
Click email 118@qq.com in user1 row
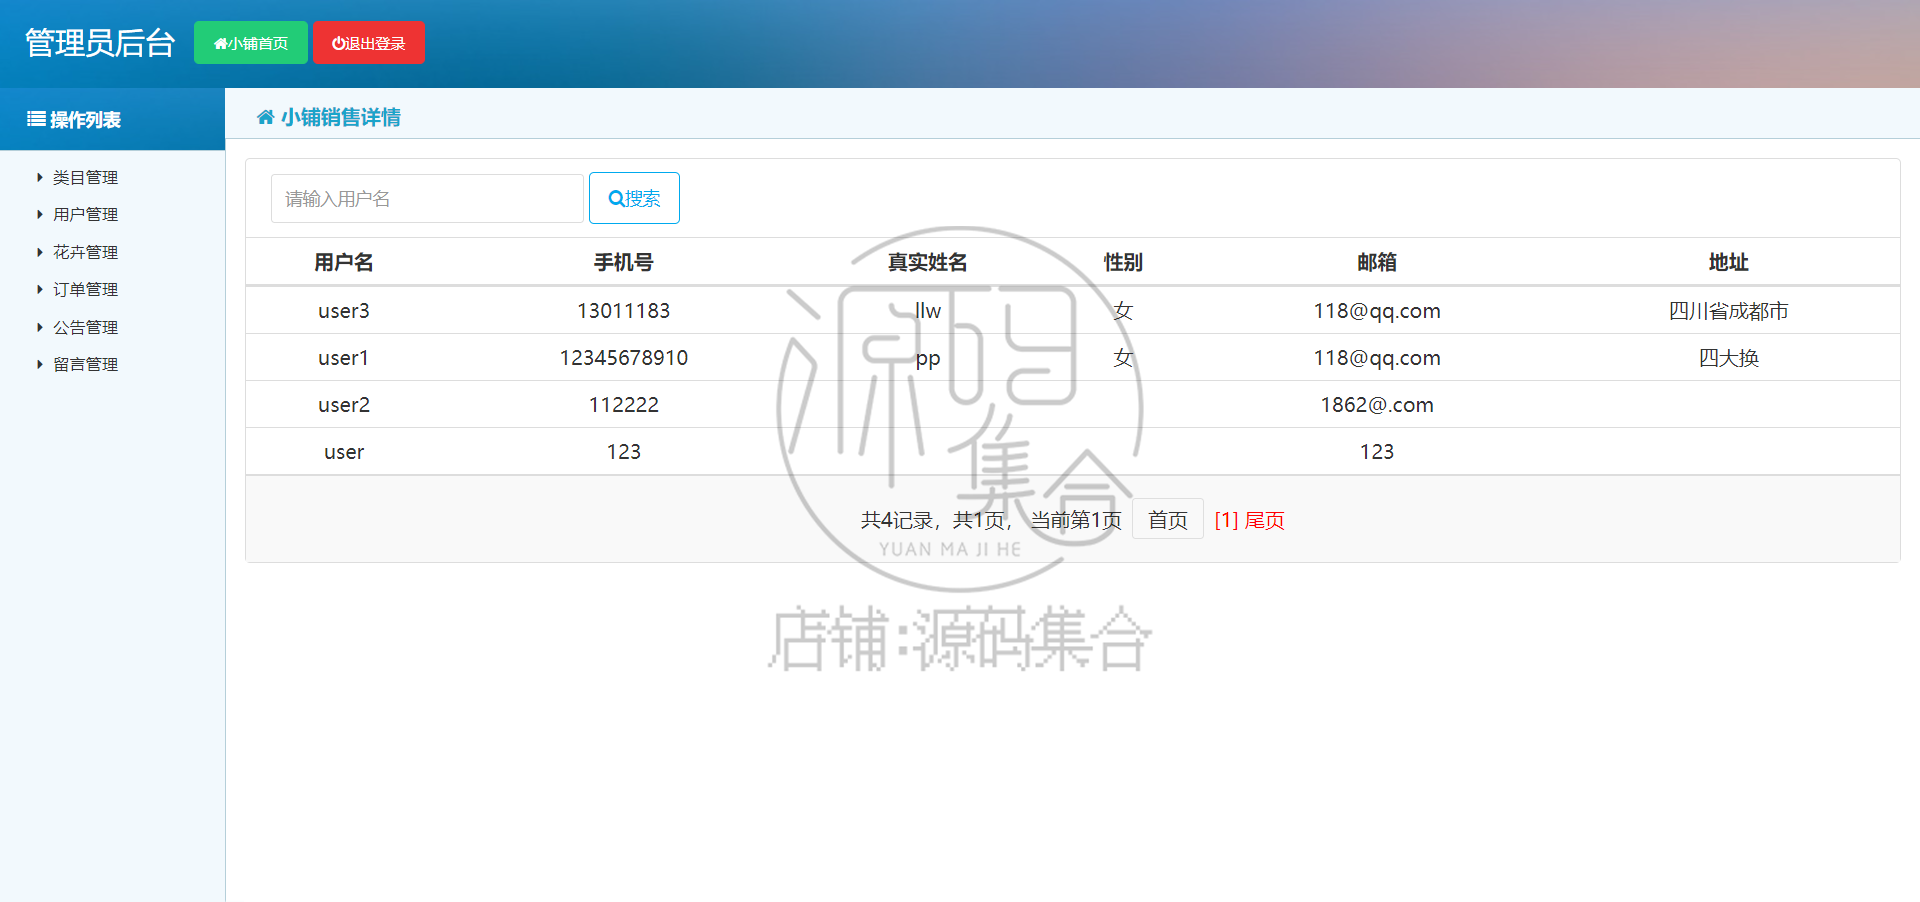pos(1377,358)
